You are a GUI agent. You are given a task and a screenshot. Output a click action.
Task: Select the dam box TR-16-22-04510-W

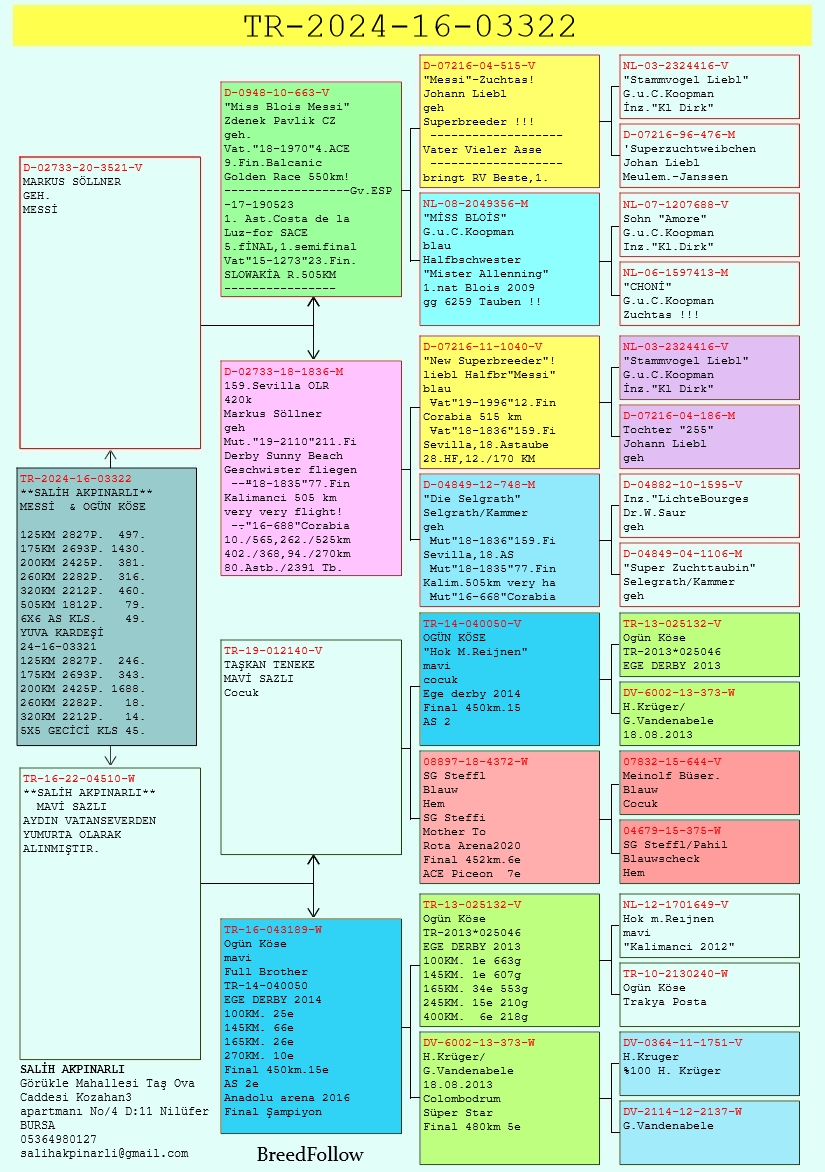click(110, 913)
